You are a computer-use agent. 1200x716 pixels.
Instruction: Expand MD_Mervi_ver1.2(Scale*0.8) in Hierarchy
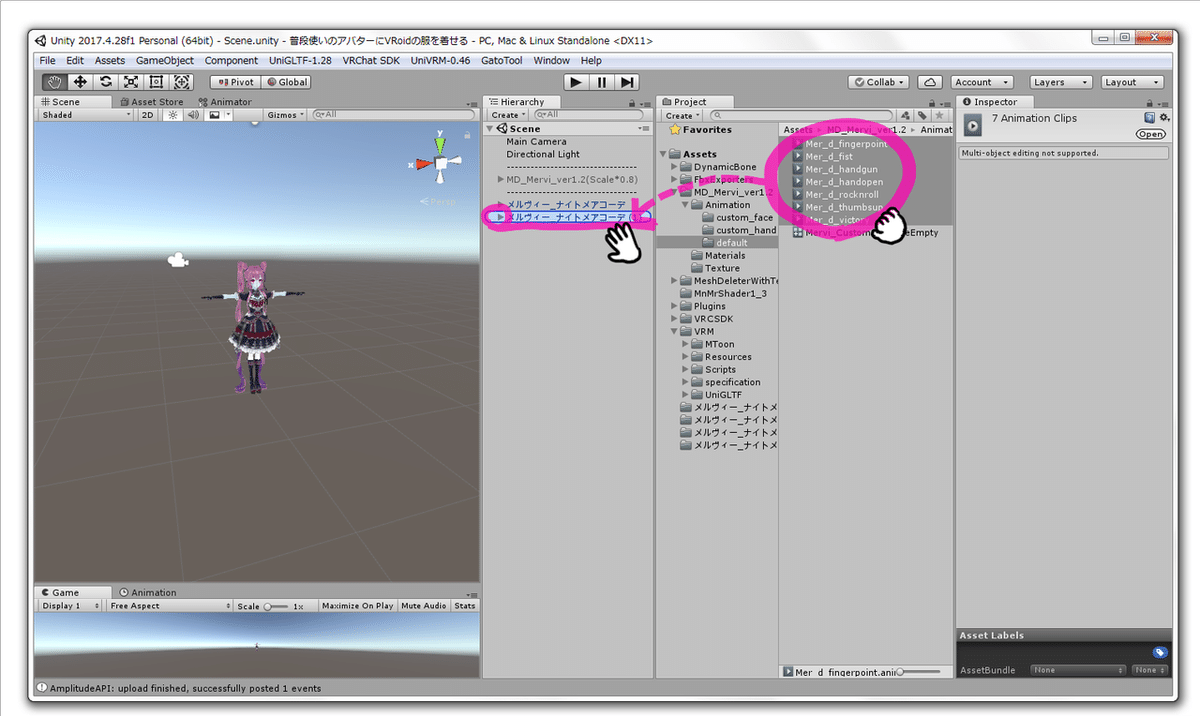tap(501, 180)
